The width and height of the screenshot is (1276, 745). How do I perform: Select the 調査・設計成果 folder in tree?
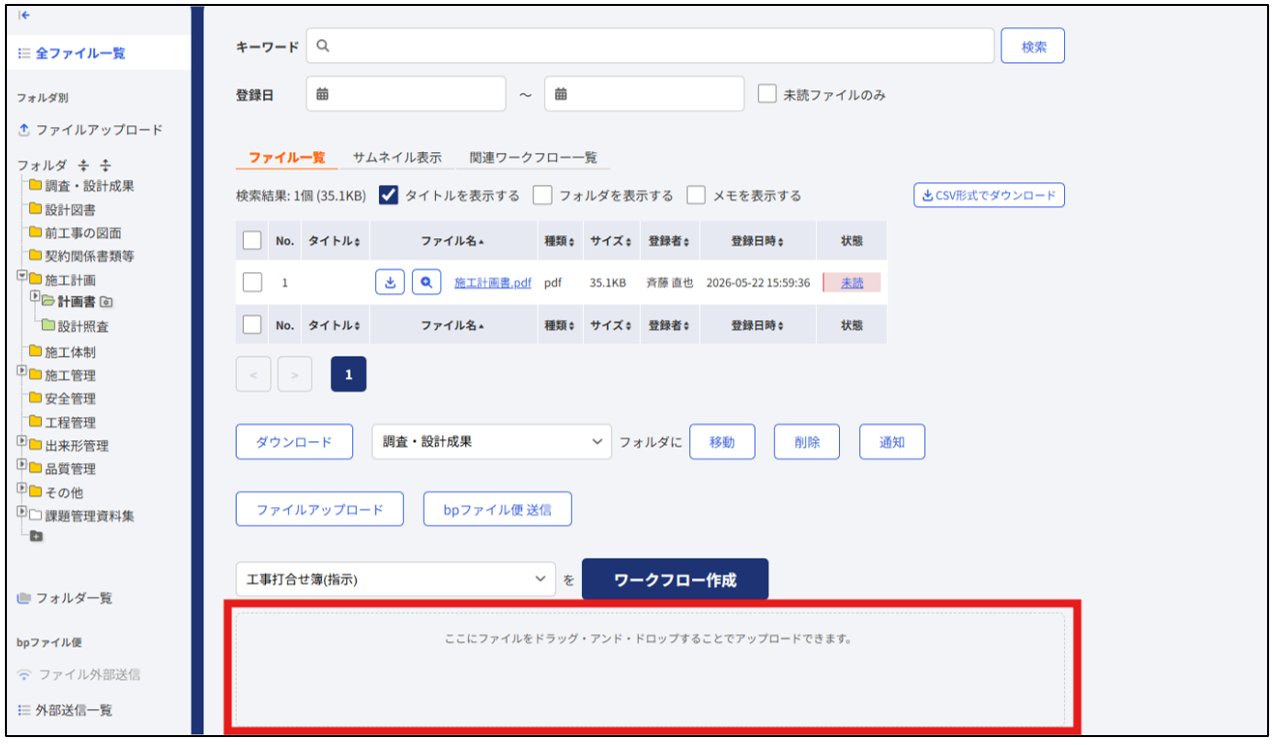[81, 186]
